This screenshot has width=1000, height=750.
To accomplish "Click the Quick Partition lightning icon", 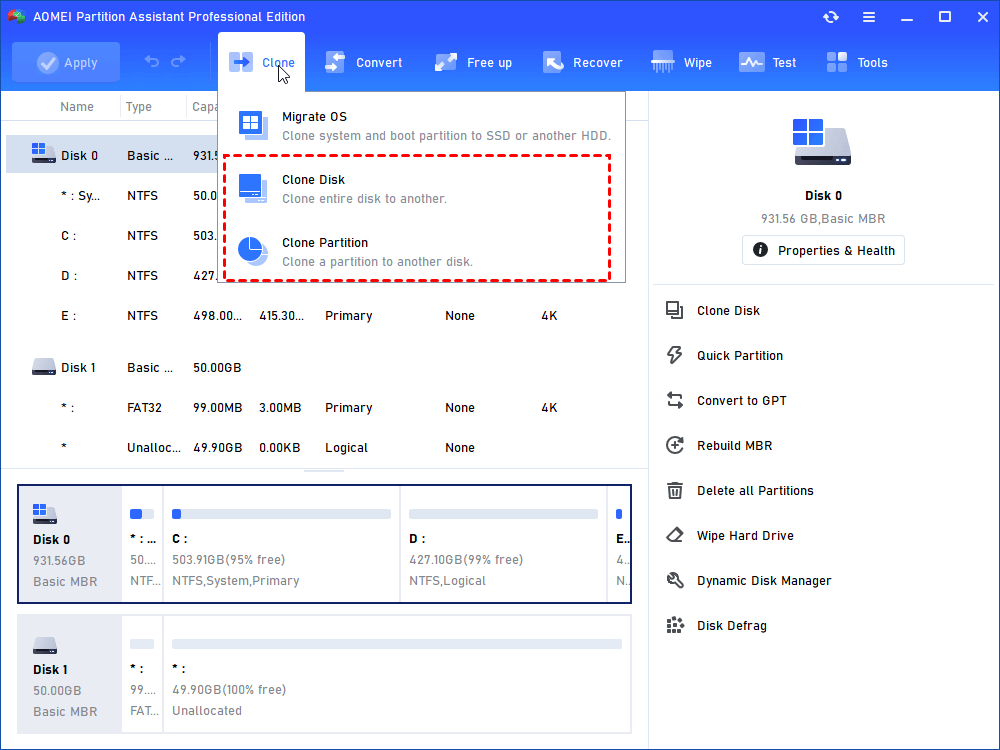I will tap(675, 355).
